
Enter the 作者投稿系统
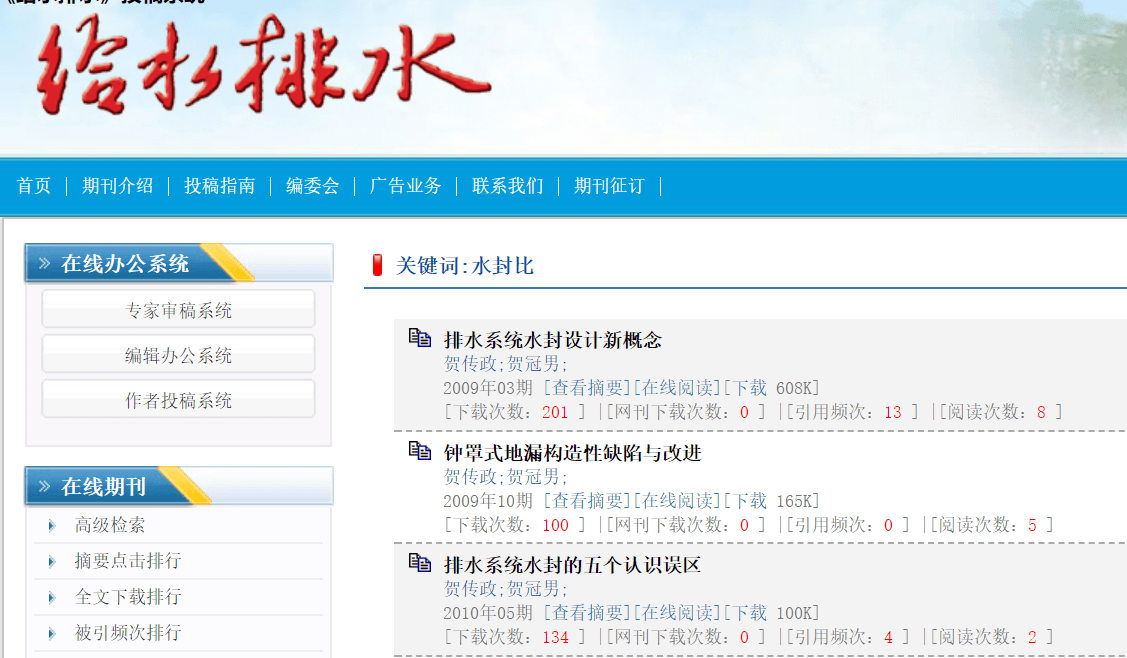coord(178,400)
